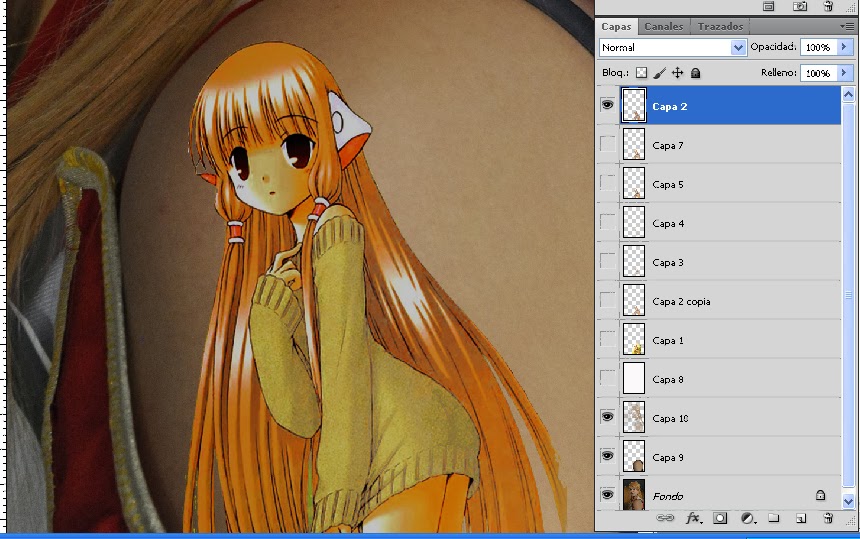The image size is (860, 539).
Task: Show the Capa 4 layer
Action: pyautogui.click(x=607, y=222)
